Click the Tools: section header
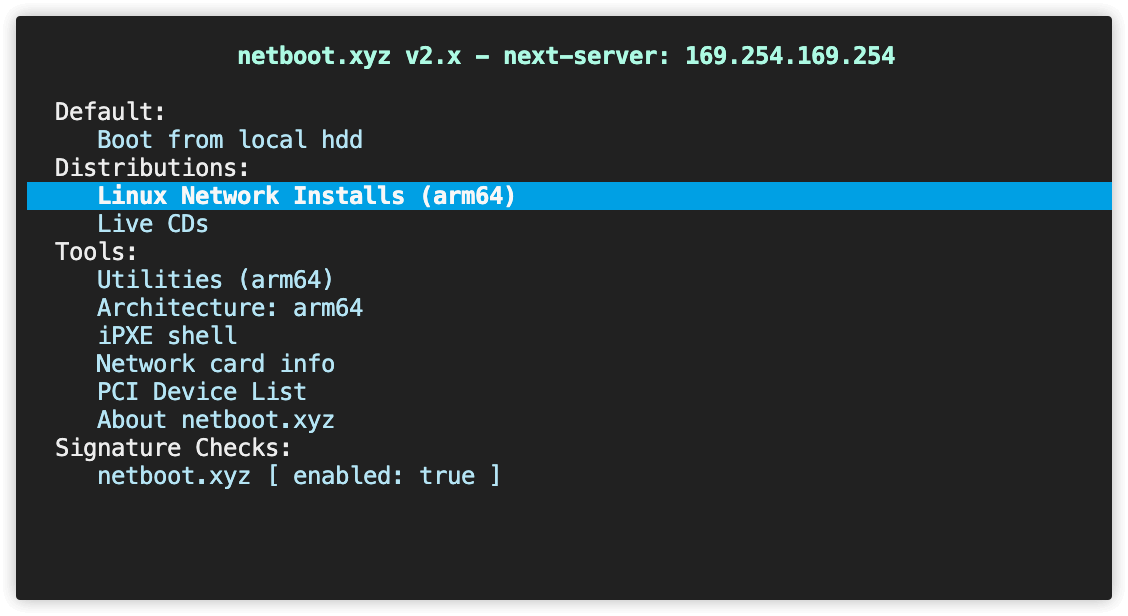 coord(96,251)
